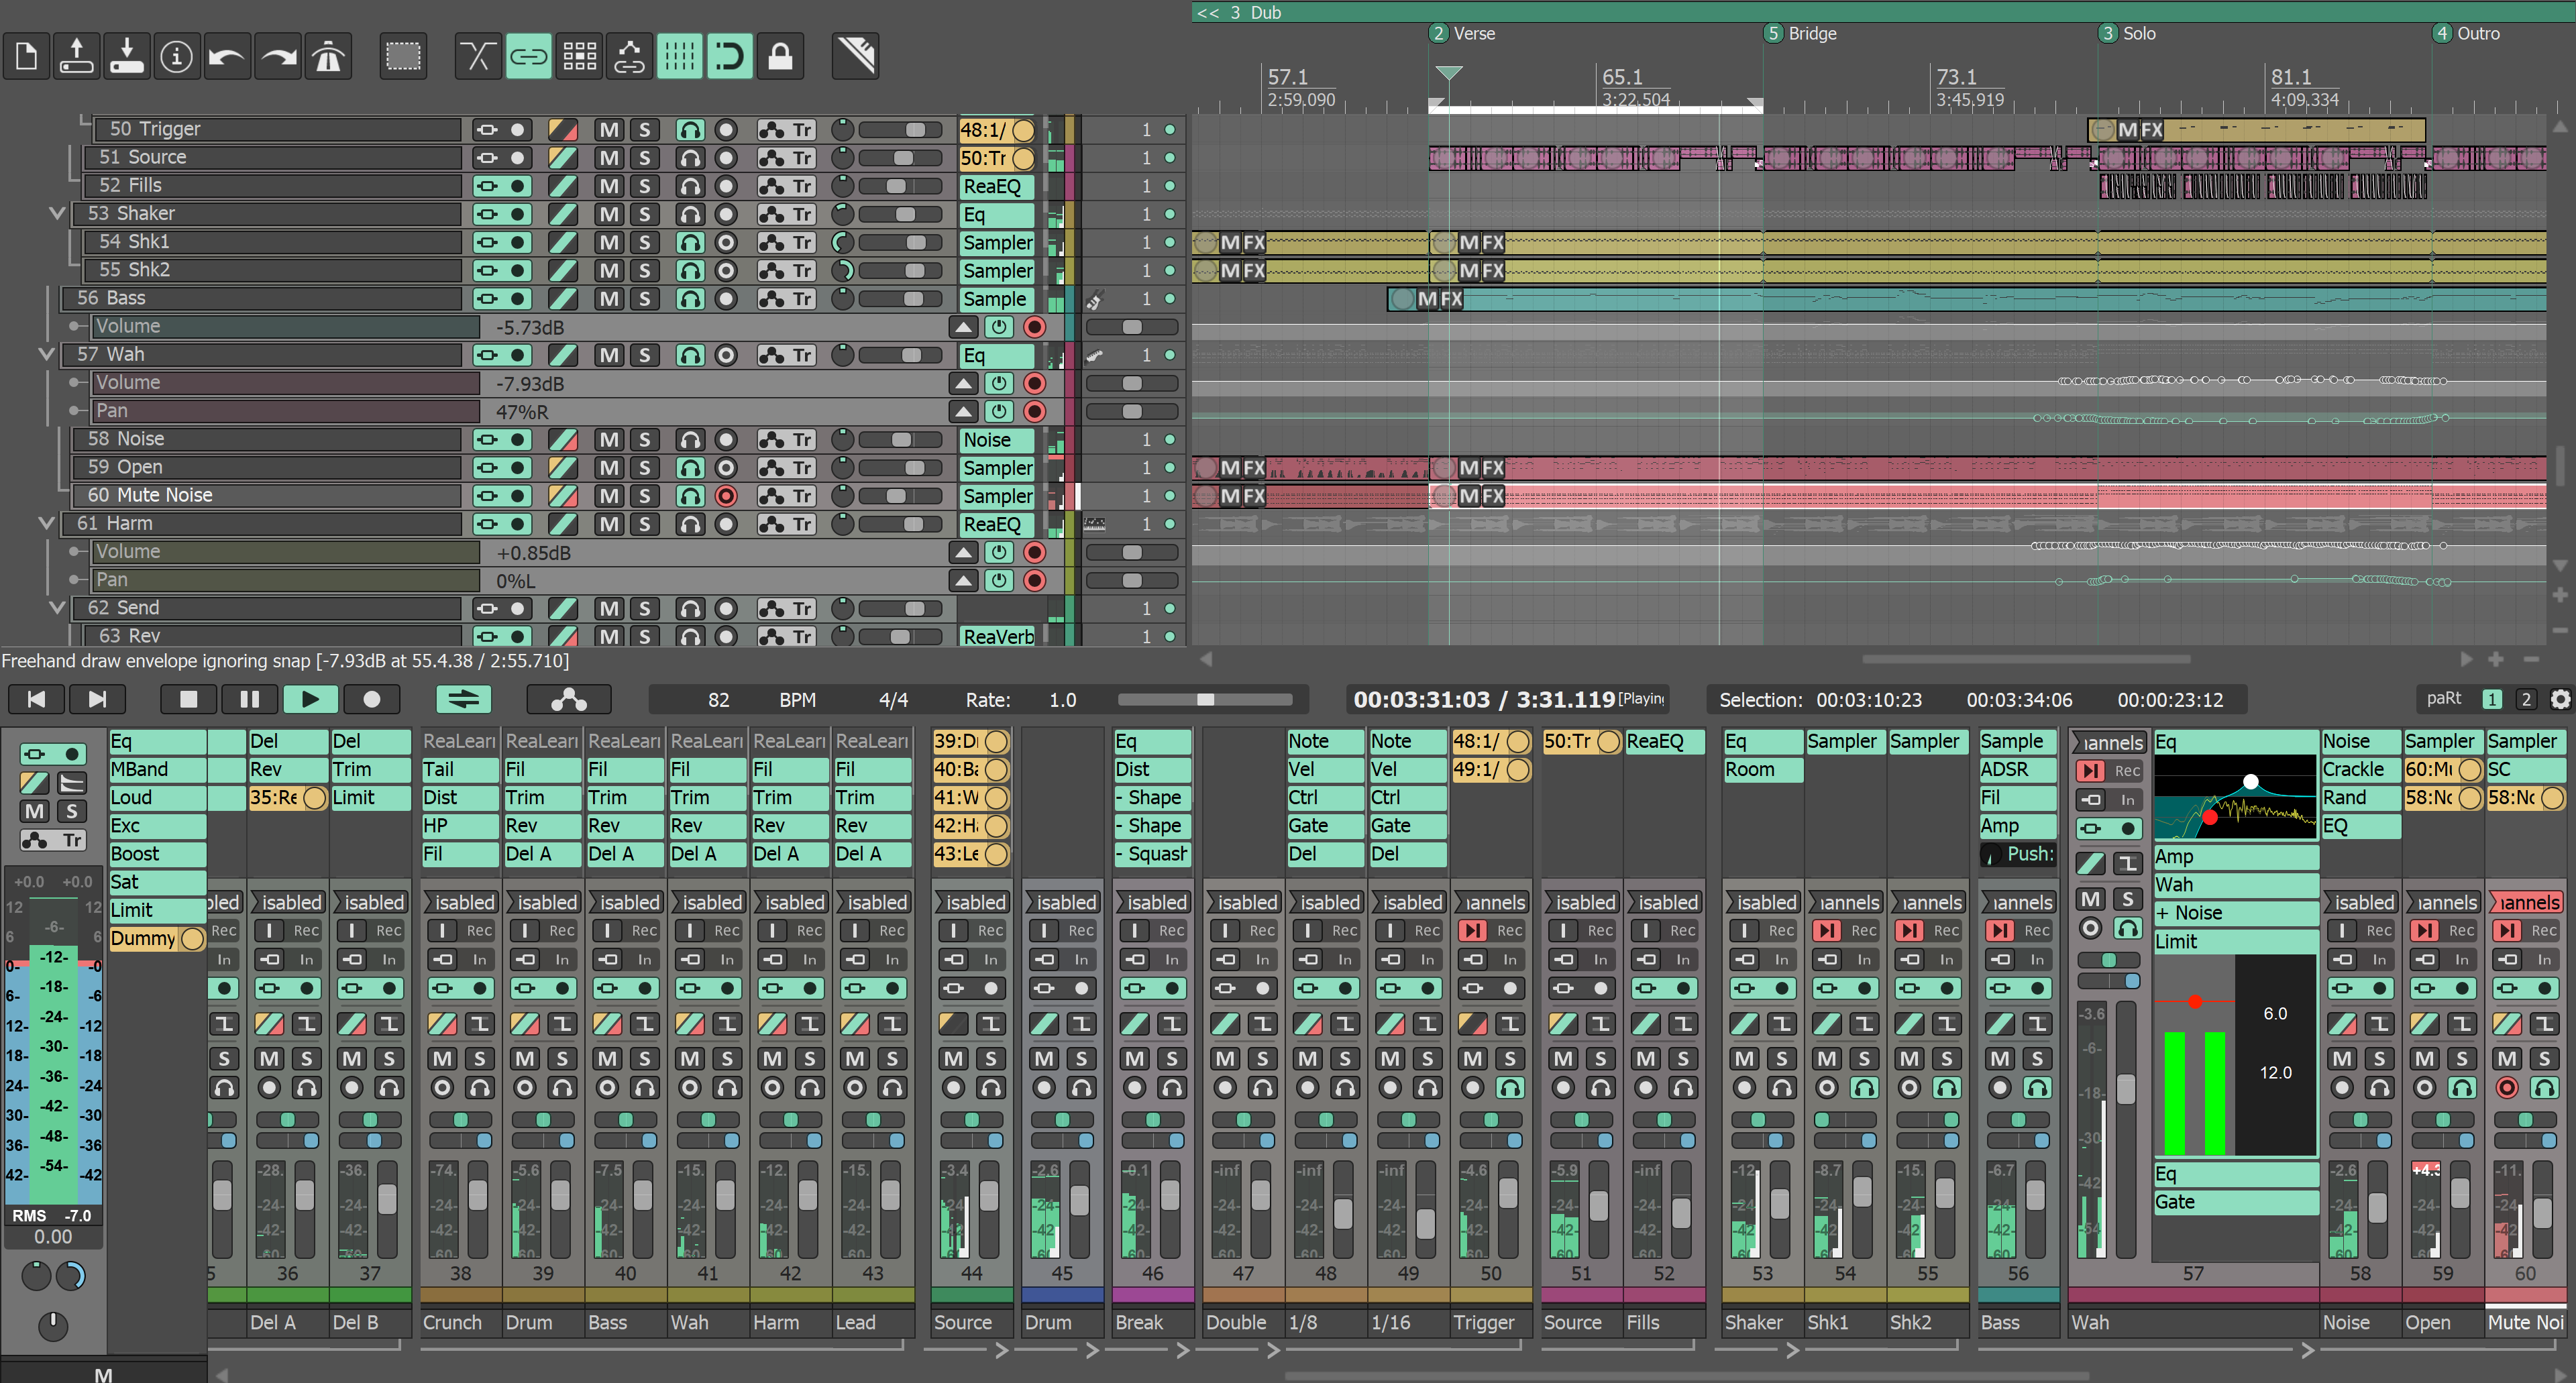The width and height of the screenshot is (2576, 1383).
Task: Click the green Play button
Action: click(x=310, y=699)
